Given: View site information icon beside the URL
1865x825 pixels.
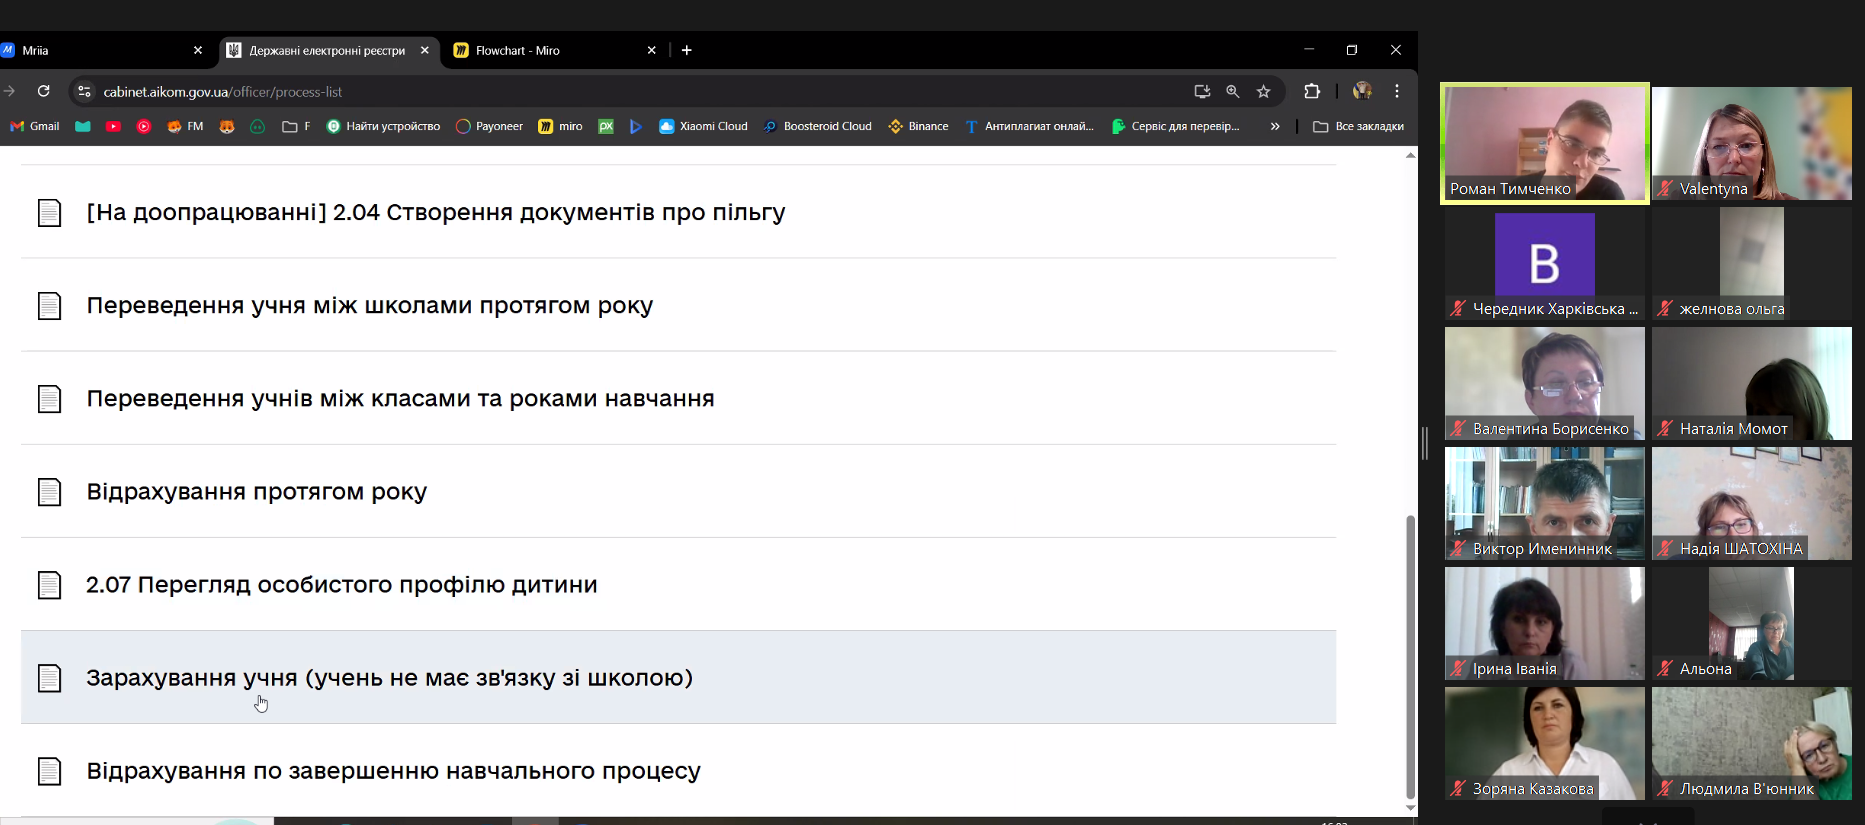Looking at the screenshot, I should pos(85,91).
